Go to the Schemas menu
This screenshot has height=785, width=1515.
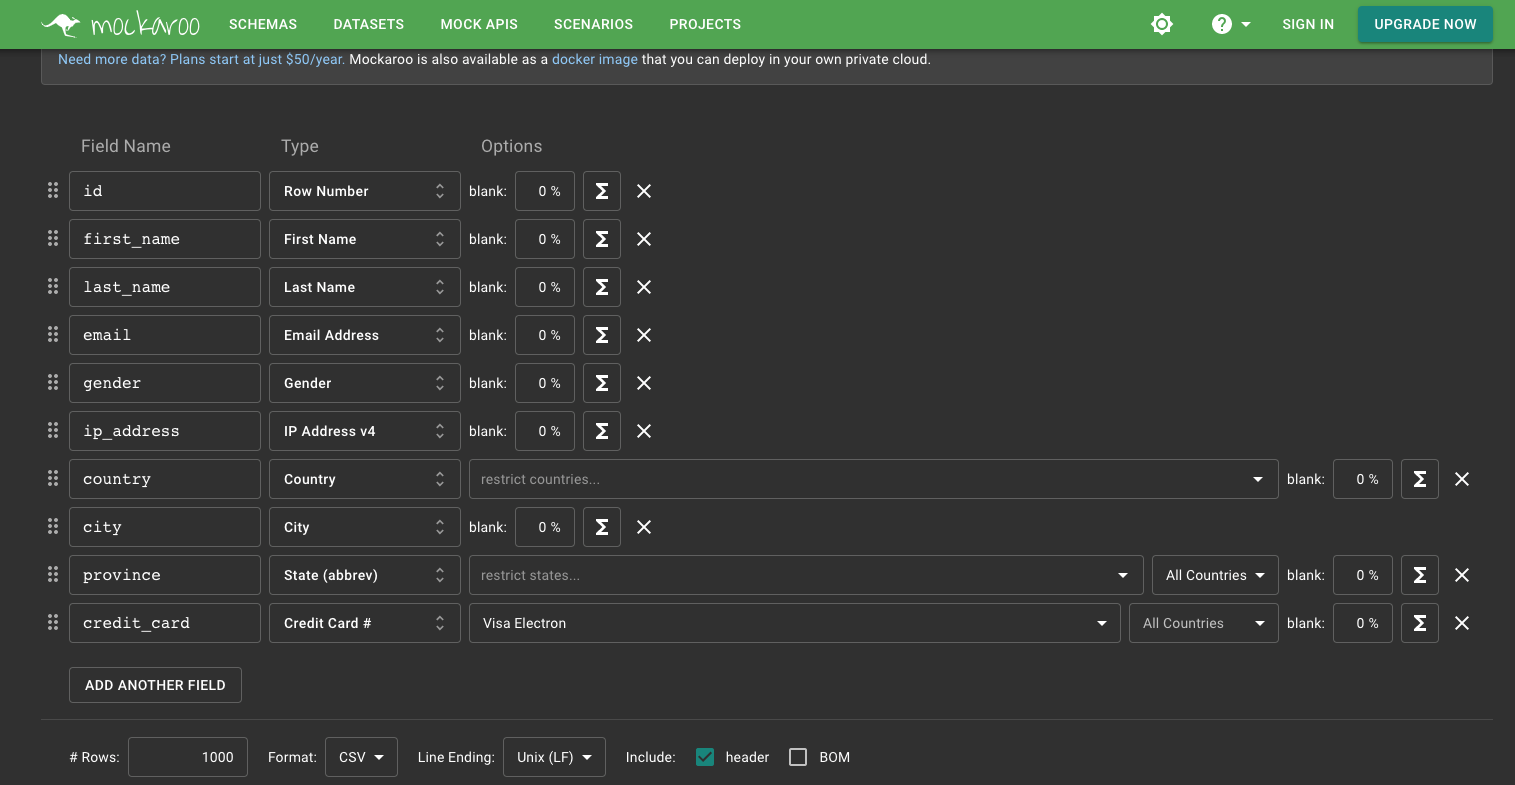coord(263,24)
